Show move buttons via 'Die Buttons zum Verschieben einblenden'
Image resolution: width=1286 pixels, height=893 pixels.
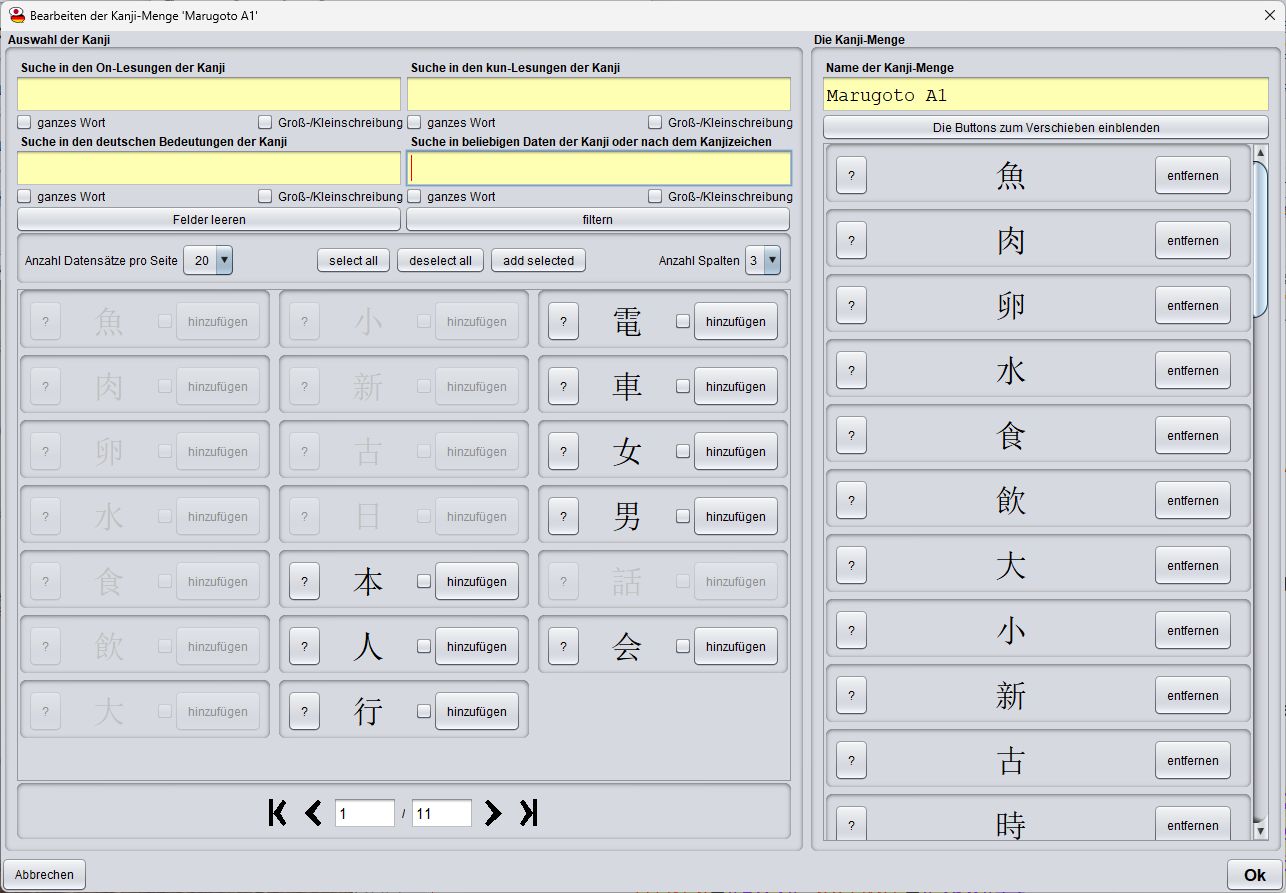(1044, 126)
